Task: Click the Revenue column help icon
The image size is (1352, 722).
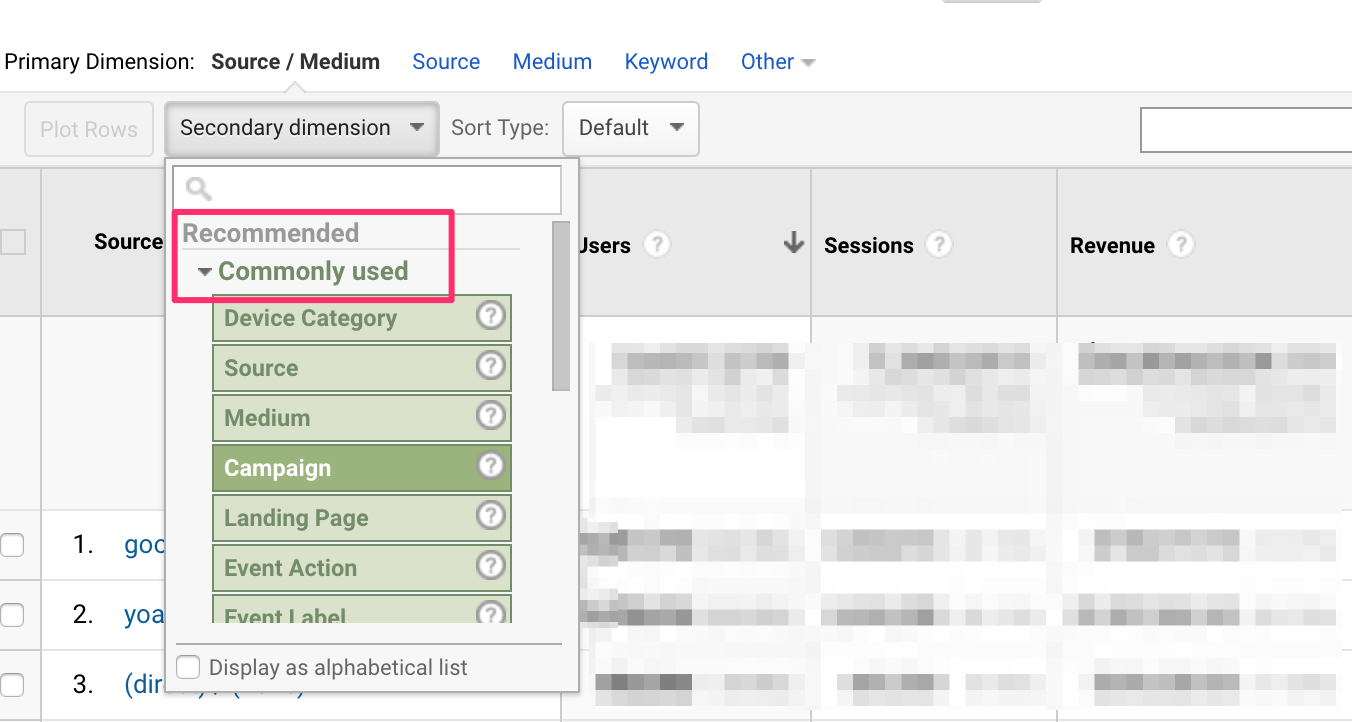Action: [x=1182, y=244]
